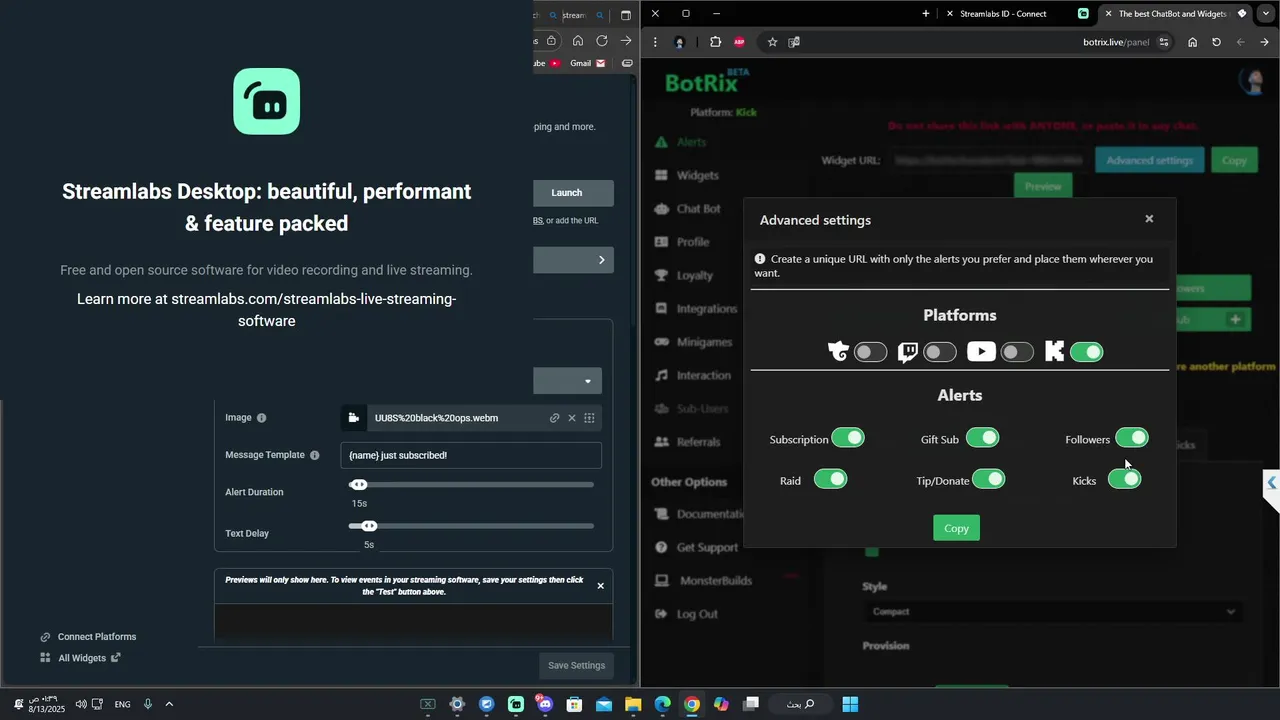Open Chrome from the taskbar

click(692, 704)
